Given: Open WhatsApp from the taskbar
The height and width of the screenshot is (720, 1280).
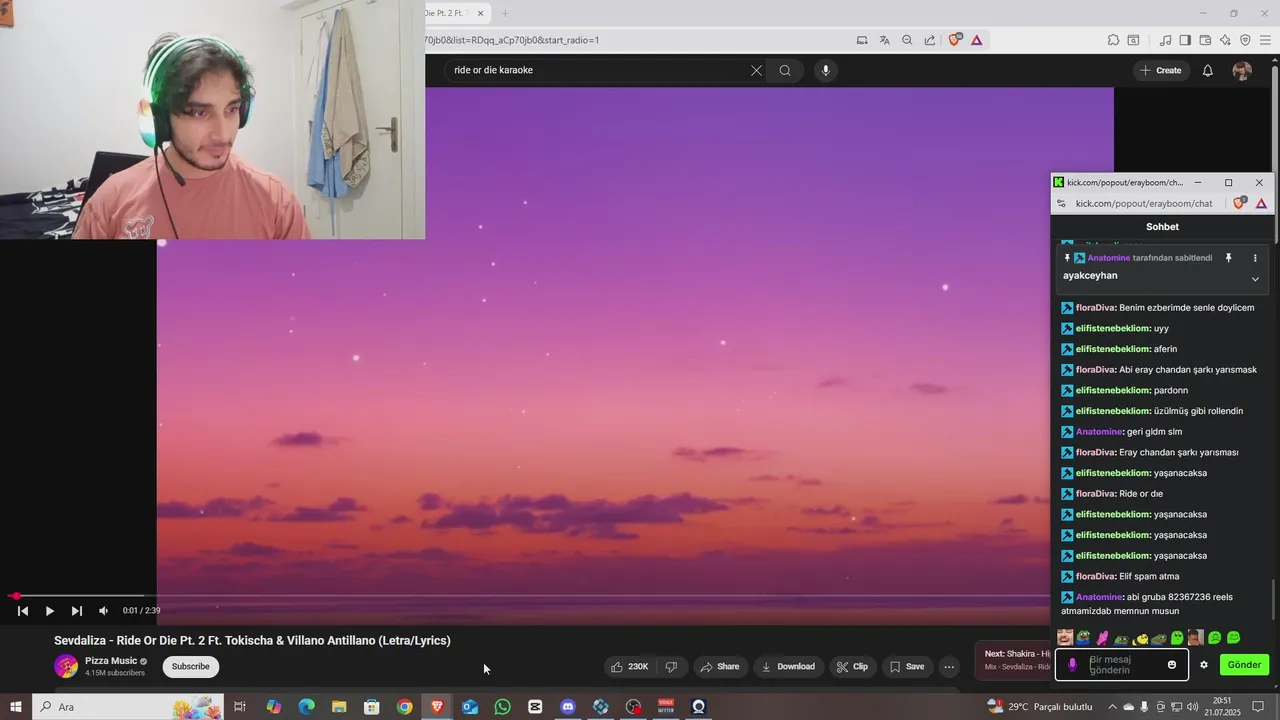Looking at the screenshot, I should coord(502,707).
